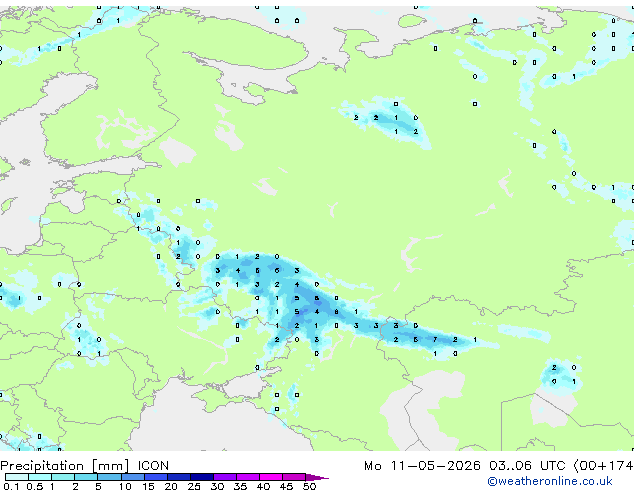Click the 15–20 mm legend swatch
Viewport: 634px width, 490px height.
pos(155,477)
